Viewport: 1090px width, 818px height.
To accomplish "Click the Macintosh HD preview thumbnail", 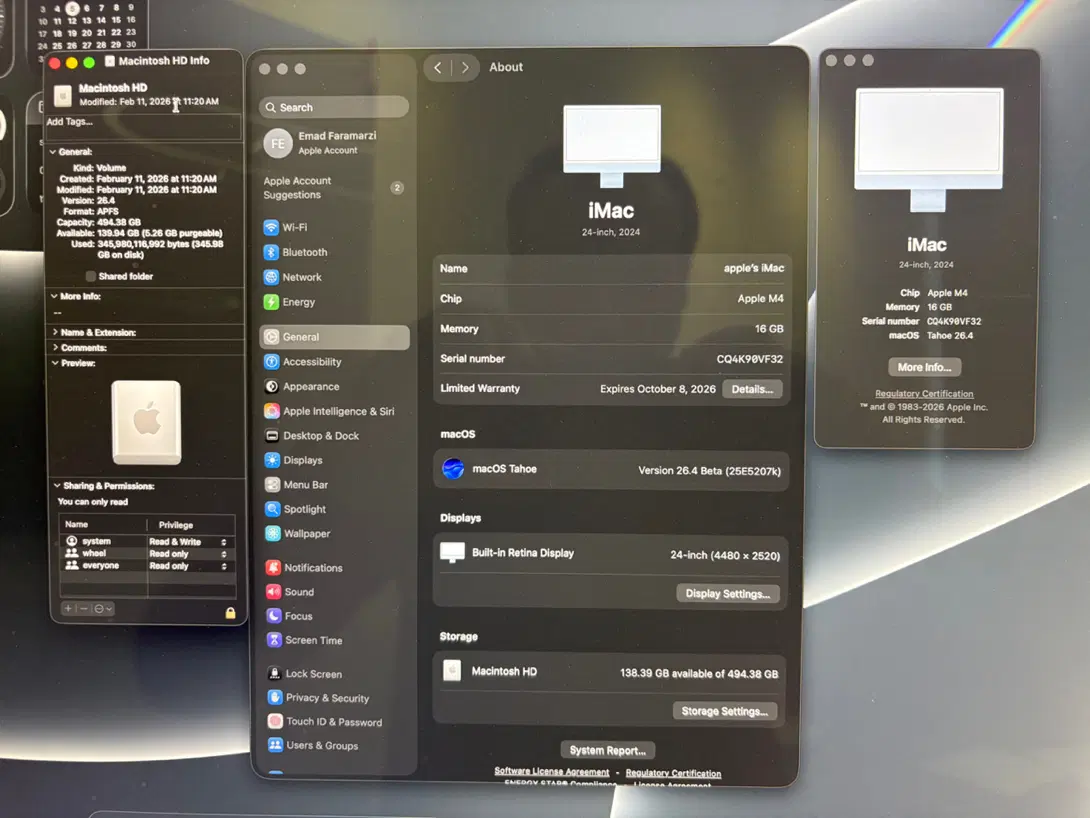I will click(147, 422).
